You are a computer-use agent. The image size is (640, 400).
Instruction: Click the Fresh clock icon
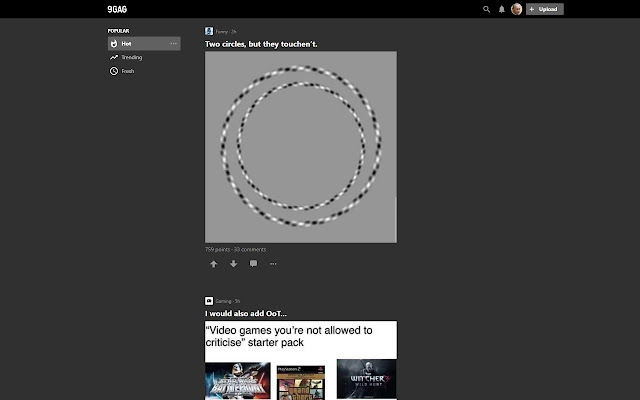point(114,71)
